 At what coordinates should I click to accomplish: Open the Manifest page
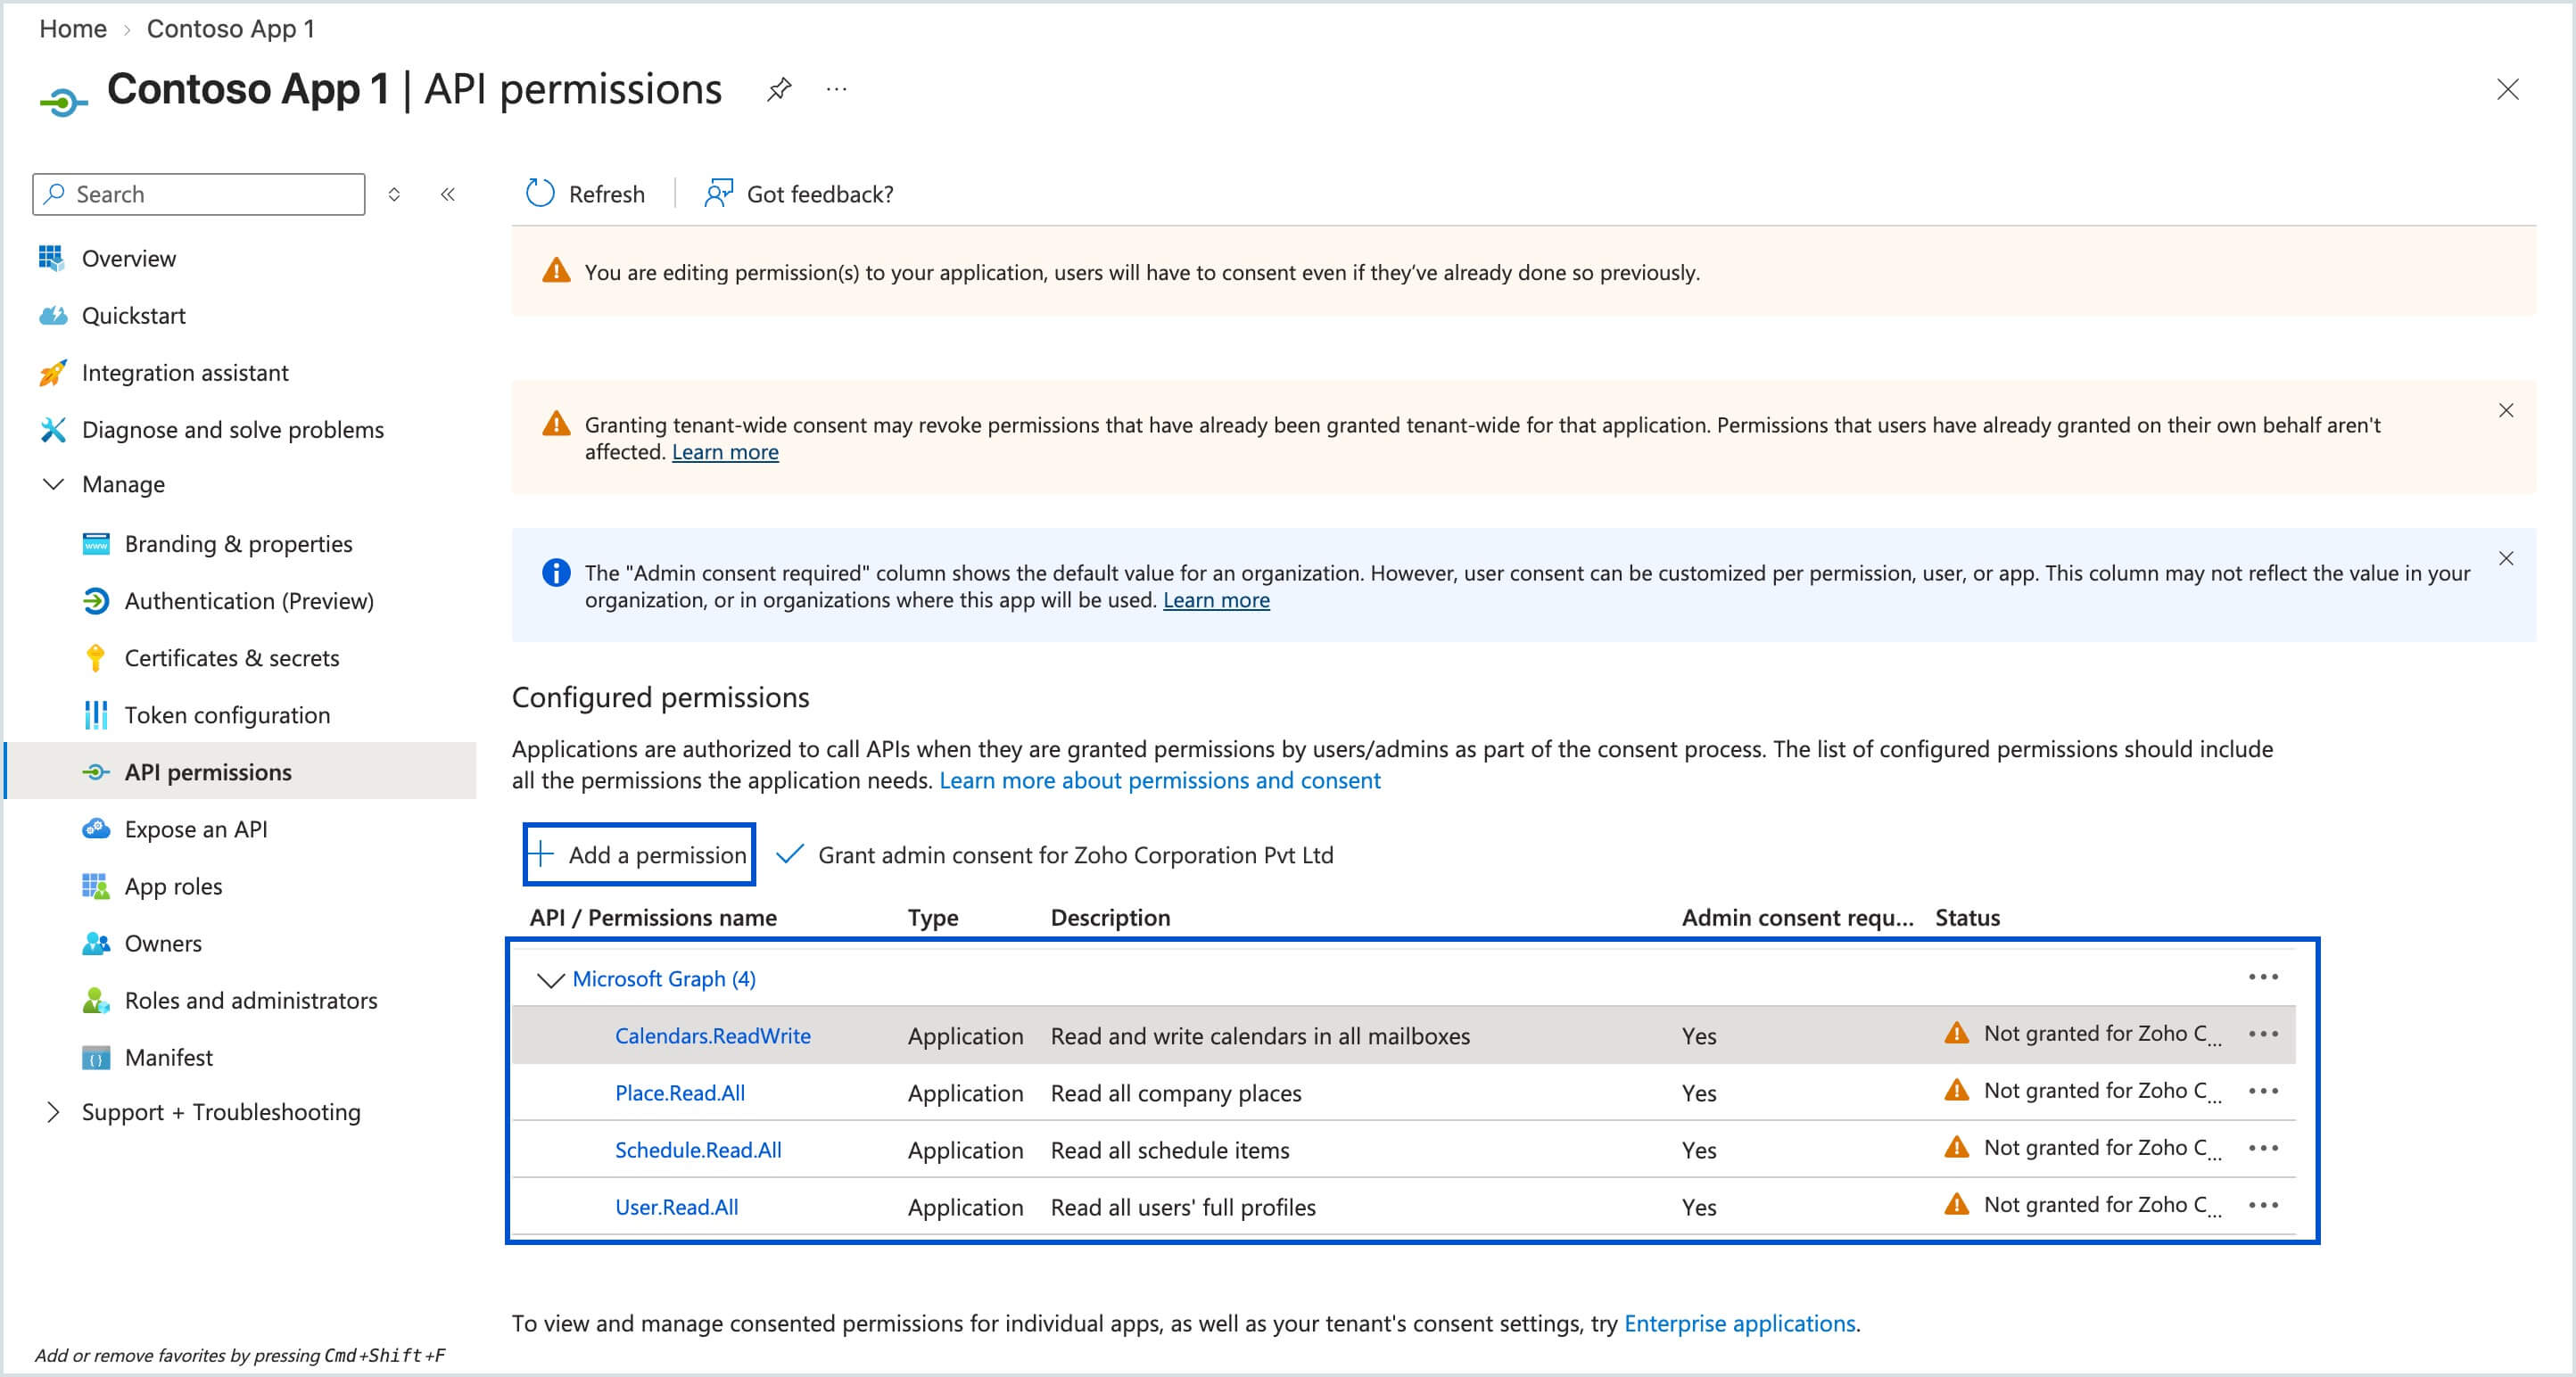click(x=169, y=1056)
